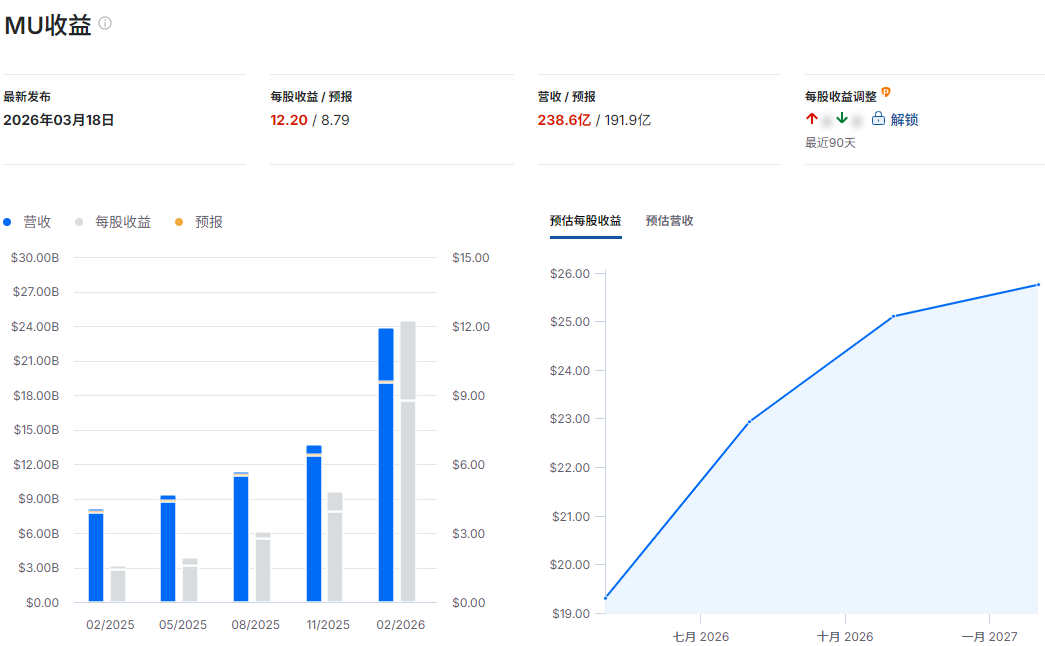The image size is (1045, 646).
Task: Click the $15.00 right-axis label
Action: click(471, 257)
